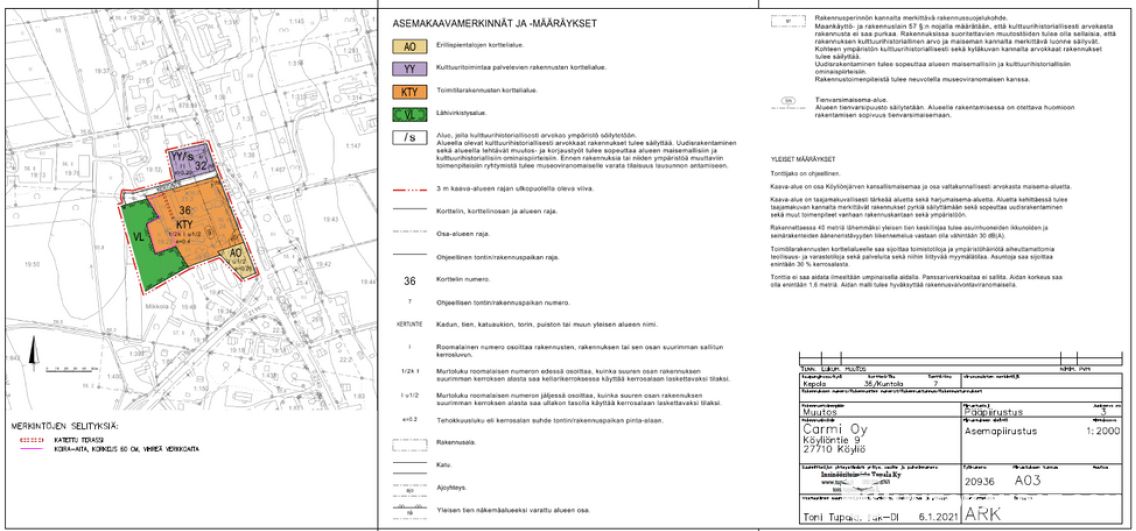Select the green VL legend symbol
This screenshot has width=1136, height=531.
tap(408, 115)
